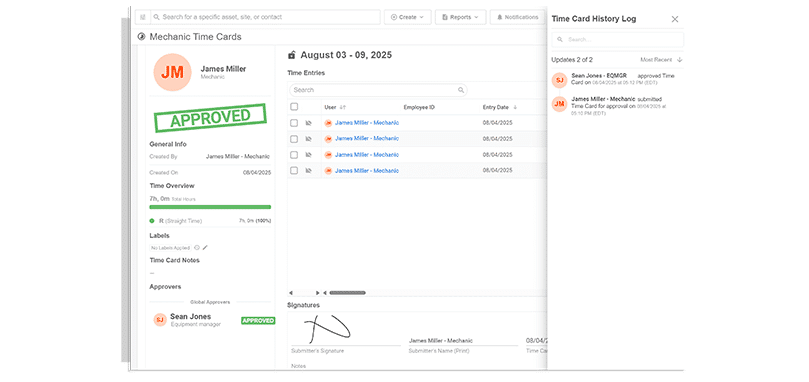Change the Most Recent sort order in history log
The width and height of the screenshot is (809, 382).
(x=661, y=60)
